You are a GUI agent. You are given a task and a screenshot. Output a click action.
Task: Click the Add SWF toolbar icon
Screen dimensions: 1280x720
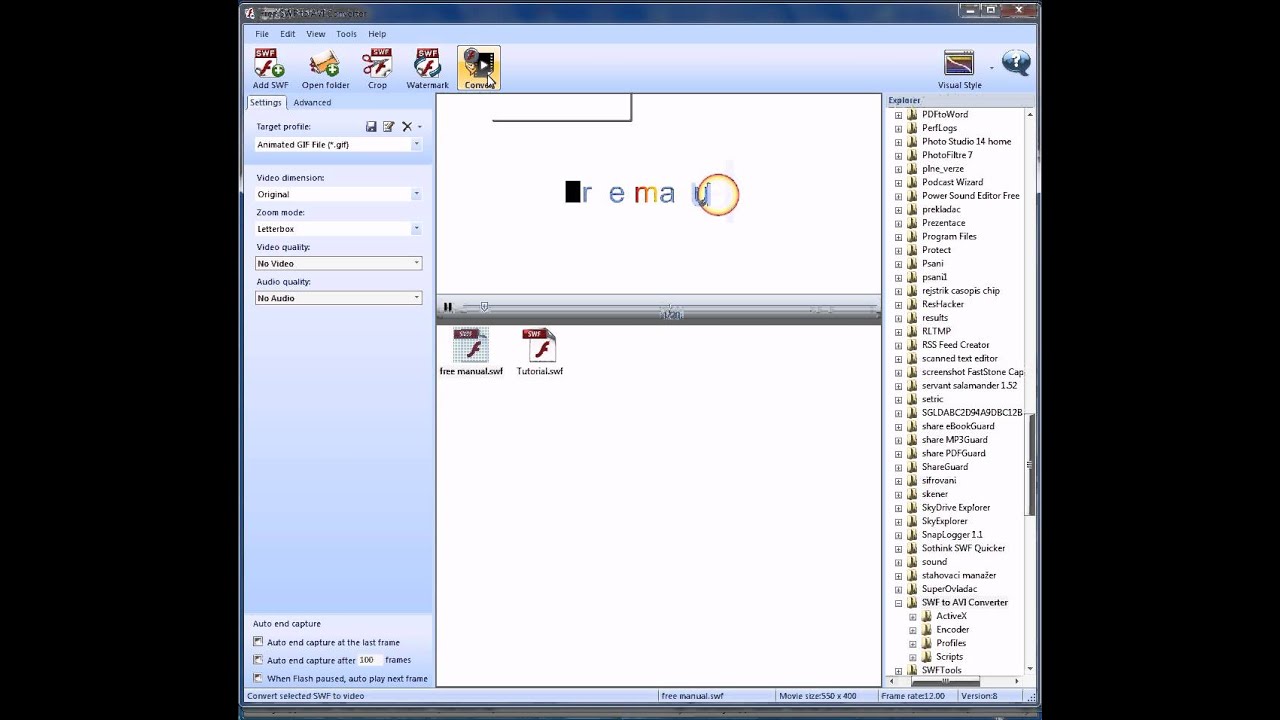269,64
